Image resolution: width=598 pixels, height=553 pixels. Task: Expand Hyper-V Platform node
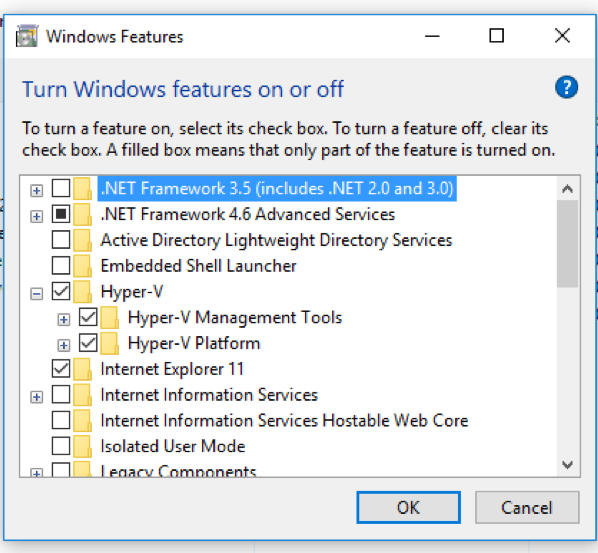[64, 345]
